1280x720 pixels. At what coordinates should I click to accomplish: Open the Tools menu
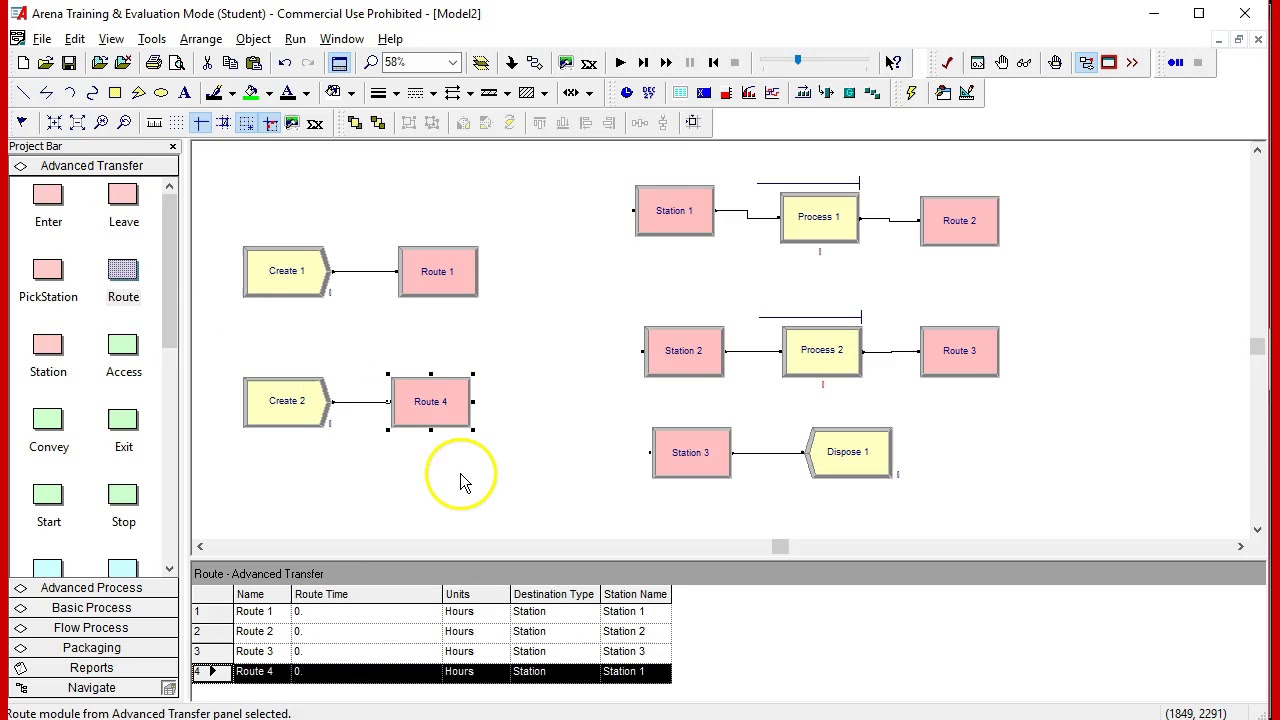pyautogui.click(x=152, y=39)
